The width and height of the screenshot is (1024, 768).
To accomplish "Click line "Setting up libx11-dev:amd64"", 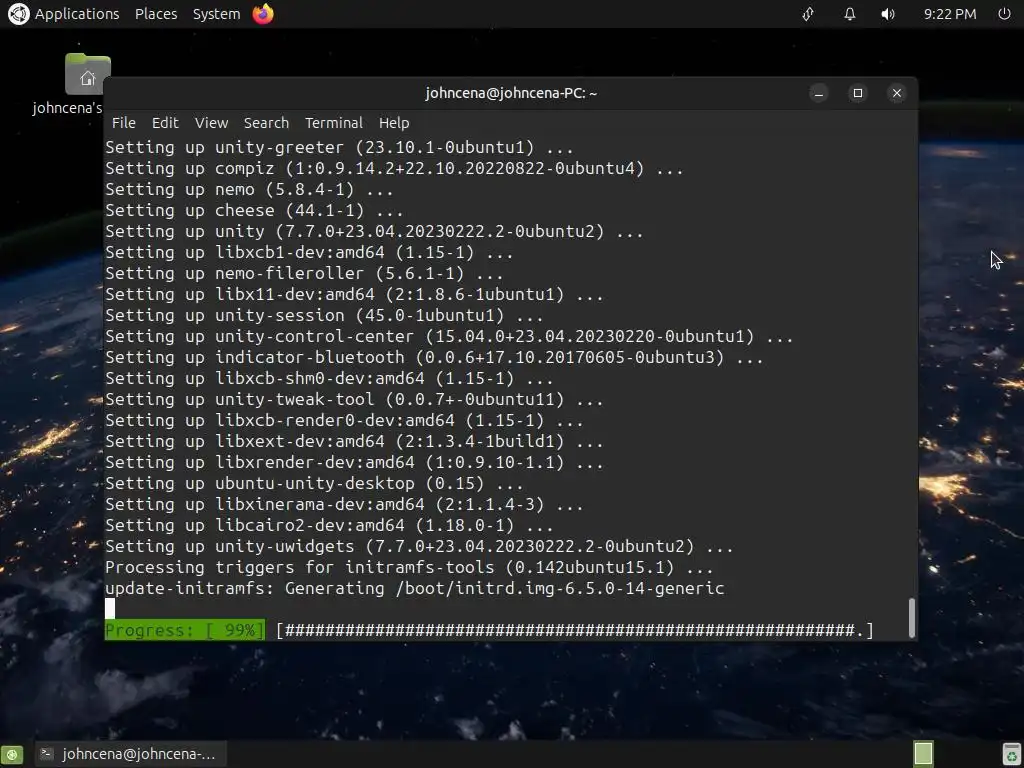I will [x=355, y=295].
